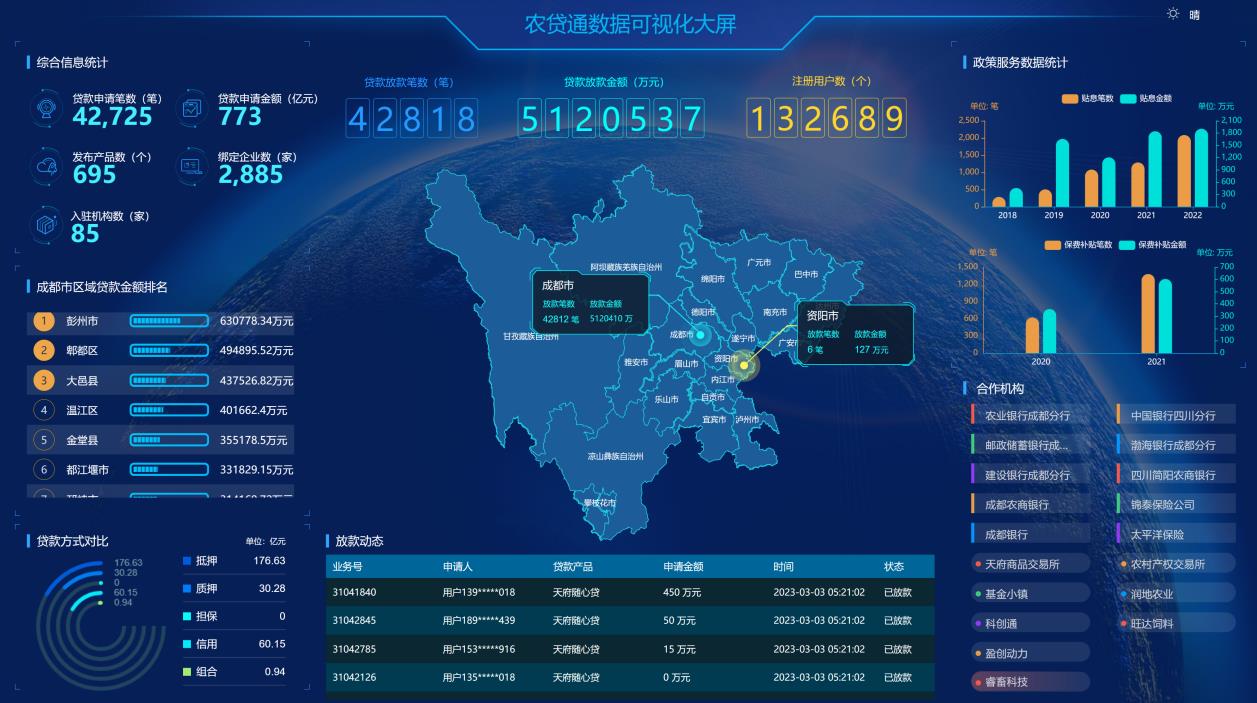
Task: Select loan record row 31042845
Action: (629, 621)
